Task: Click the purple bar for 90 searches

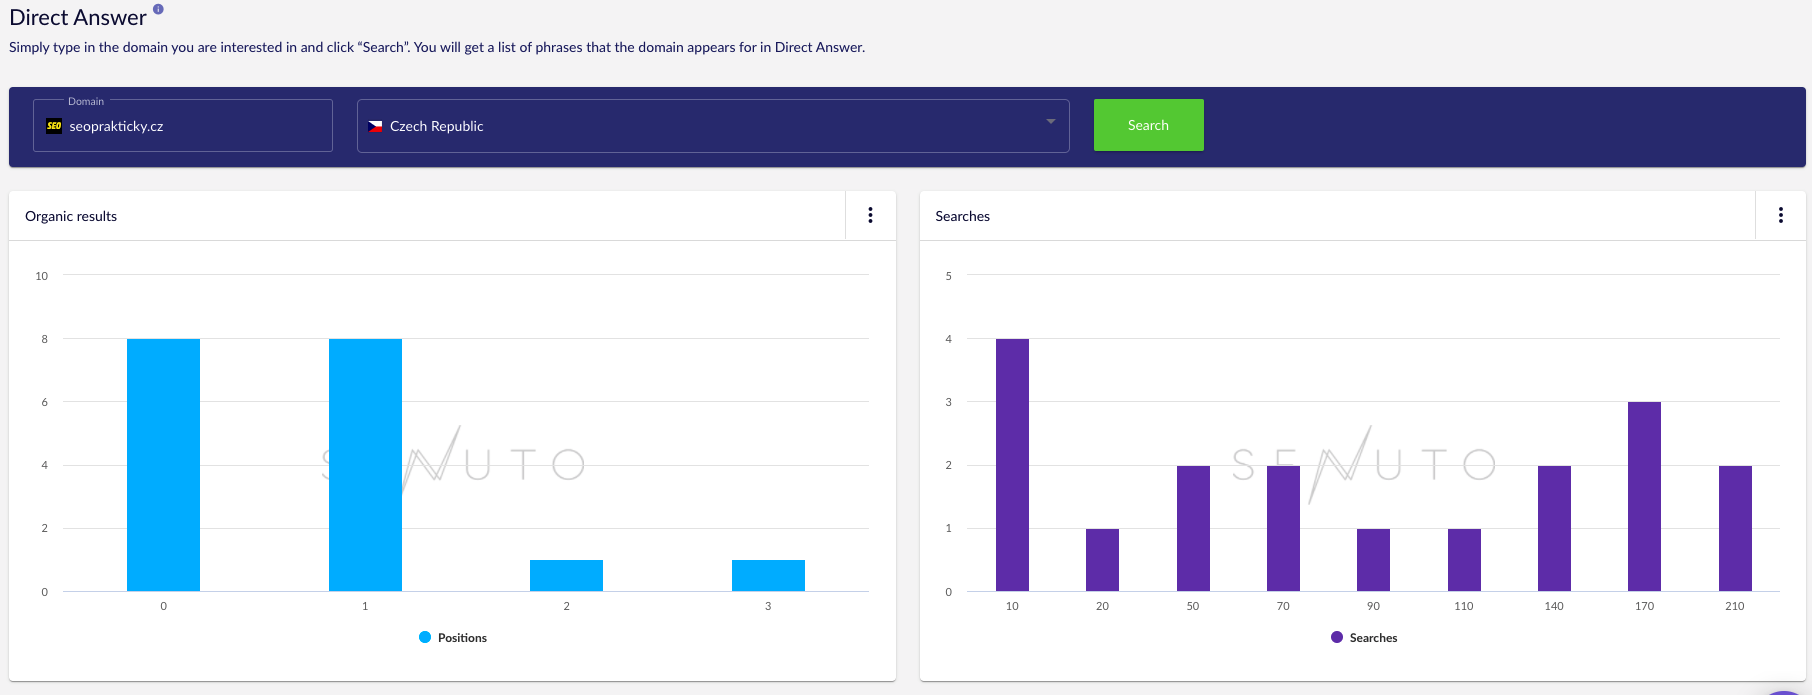Action: [x=1373, y=560]
